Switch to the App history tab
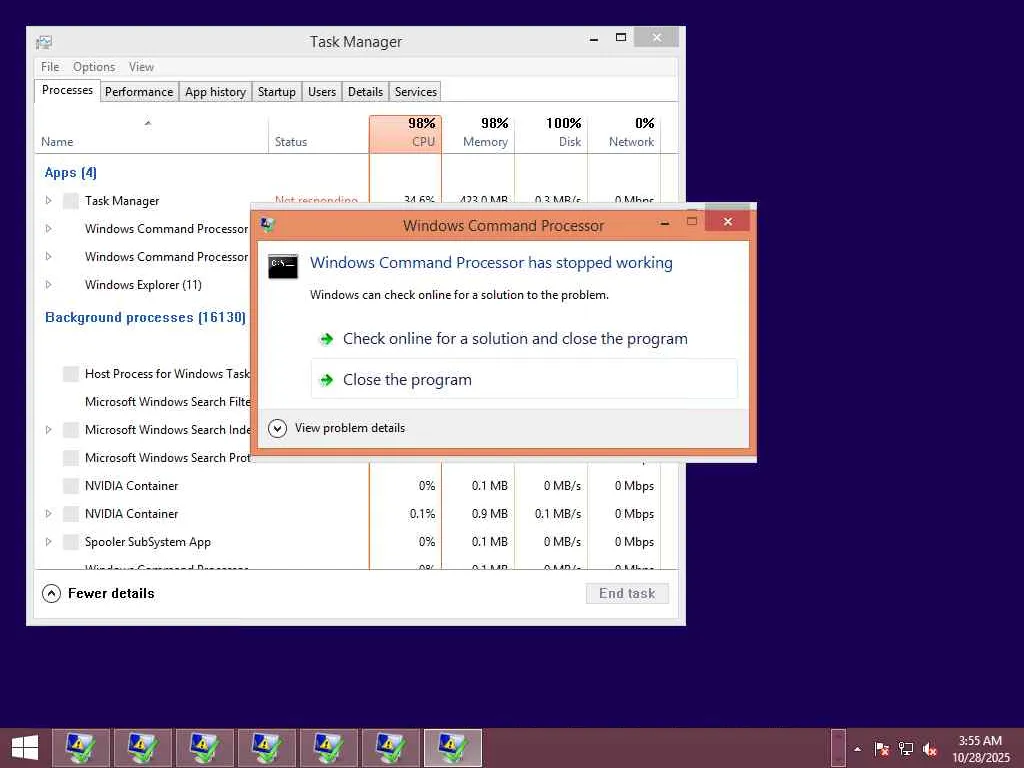1024x768 pixels. click(x=216, y=91)
